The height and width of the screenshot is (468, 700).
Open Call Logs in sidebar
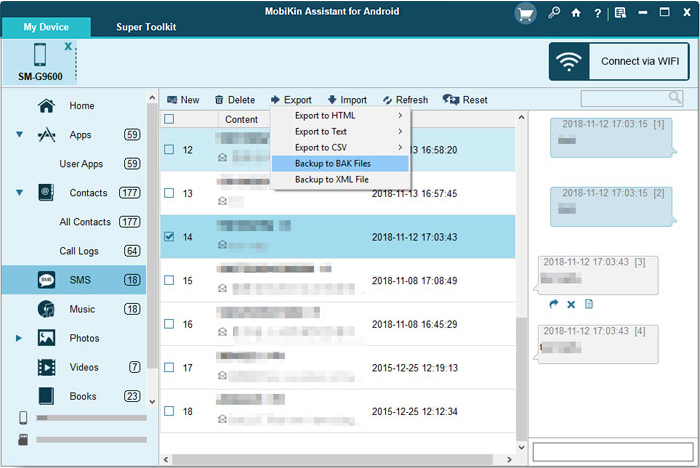pyautogui.click(x=79, y=251)
